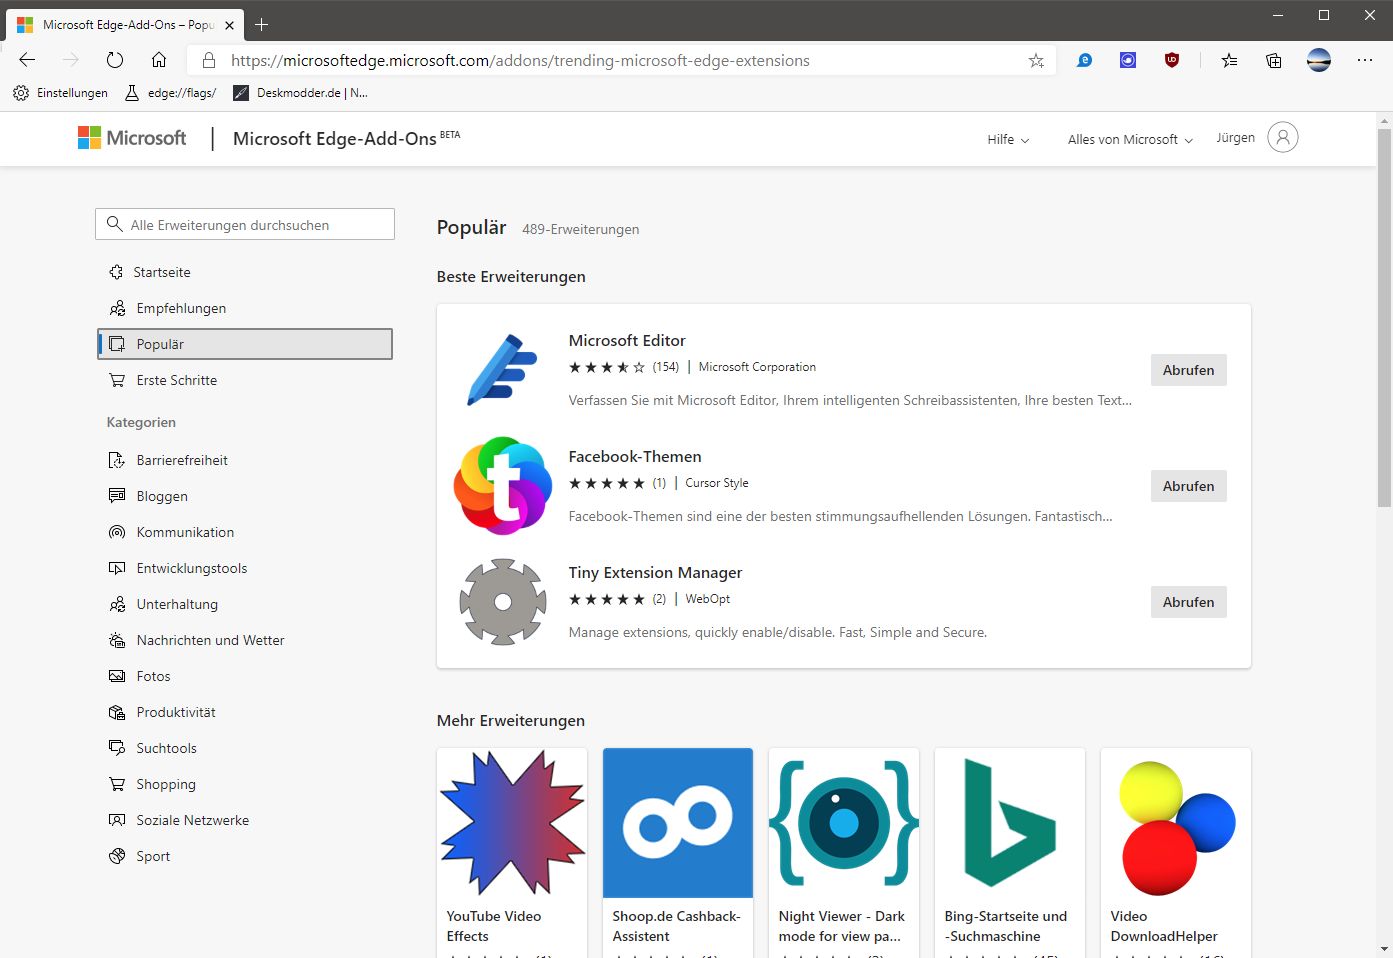This screenshot has height=958, width=1393.
Task: Open the Favorites list icon in the toolbar
Action: (x=1229, y=60)
